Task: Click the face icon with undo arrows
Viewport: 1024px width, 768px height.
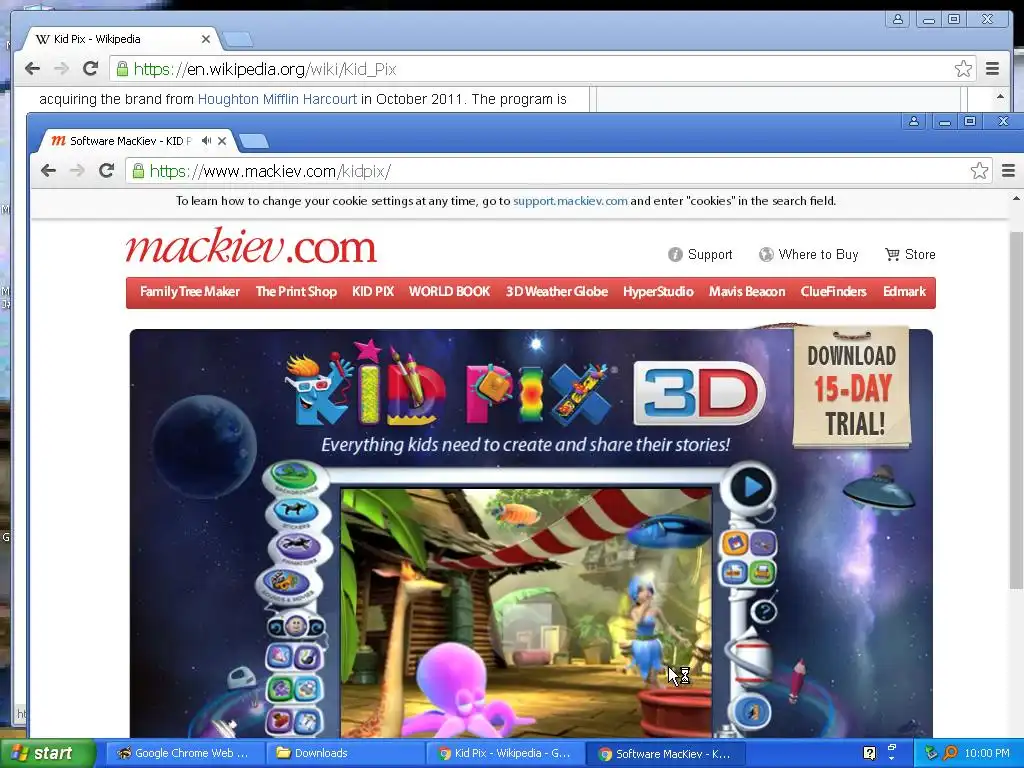Action: 296,627
